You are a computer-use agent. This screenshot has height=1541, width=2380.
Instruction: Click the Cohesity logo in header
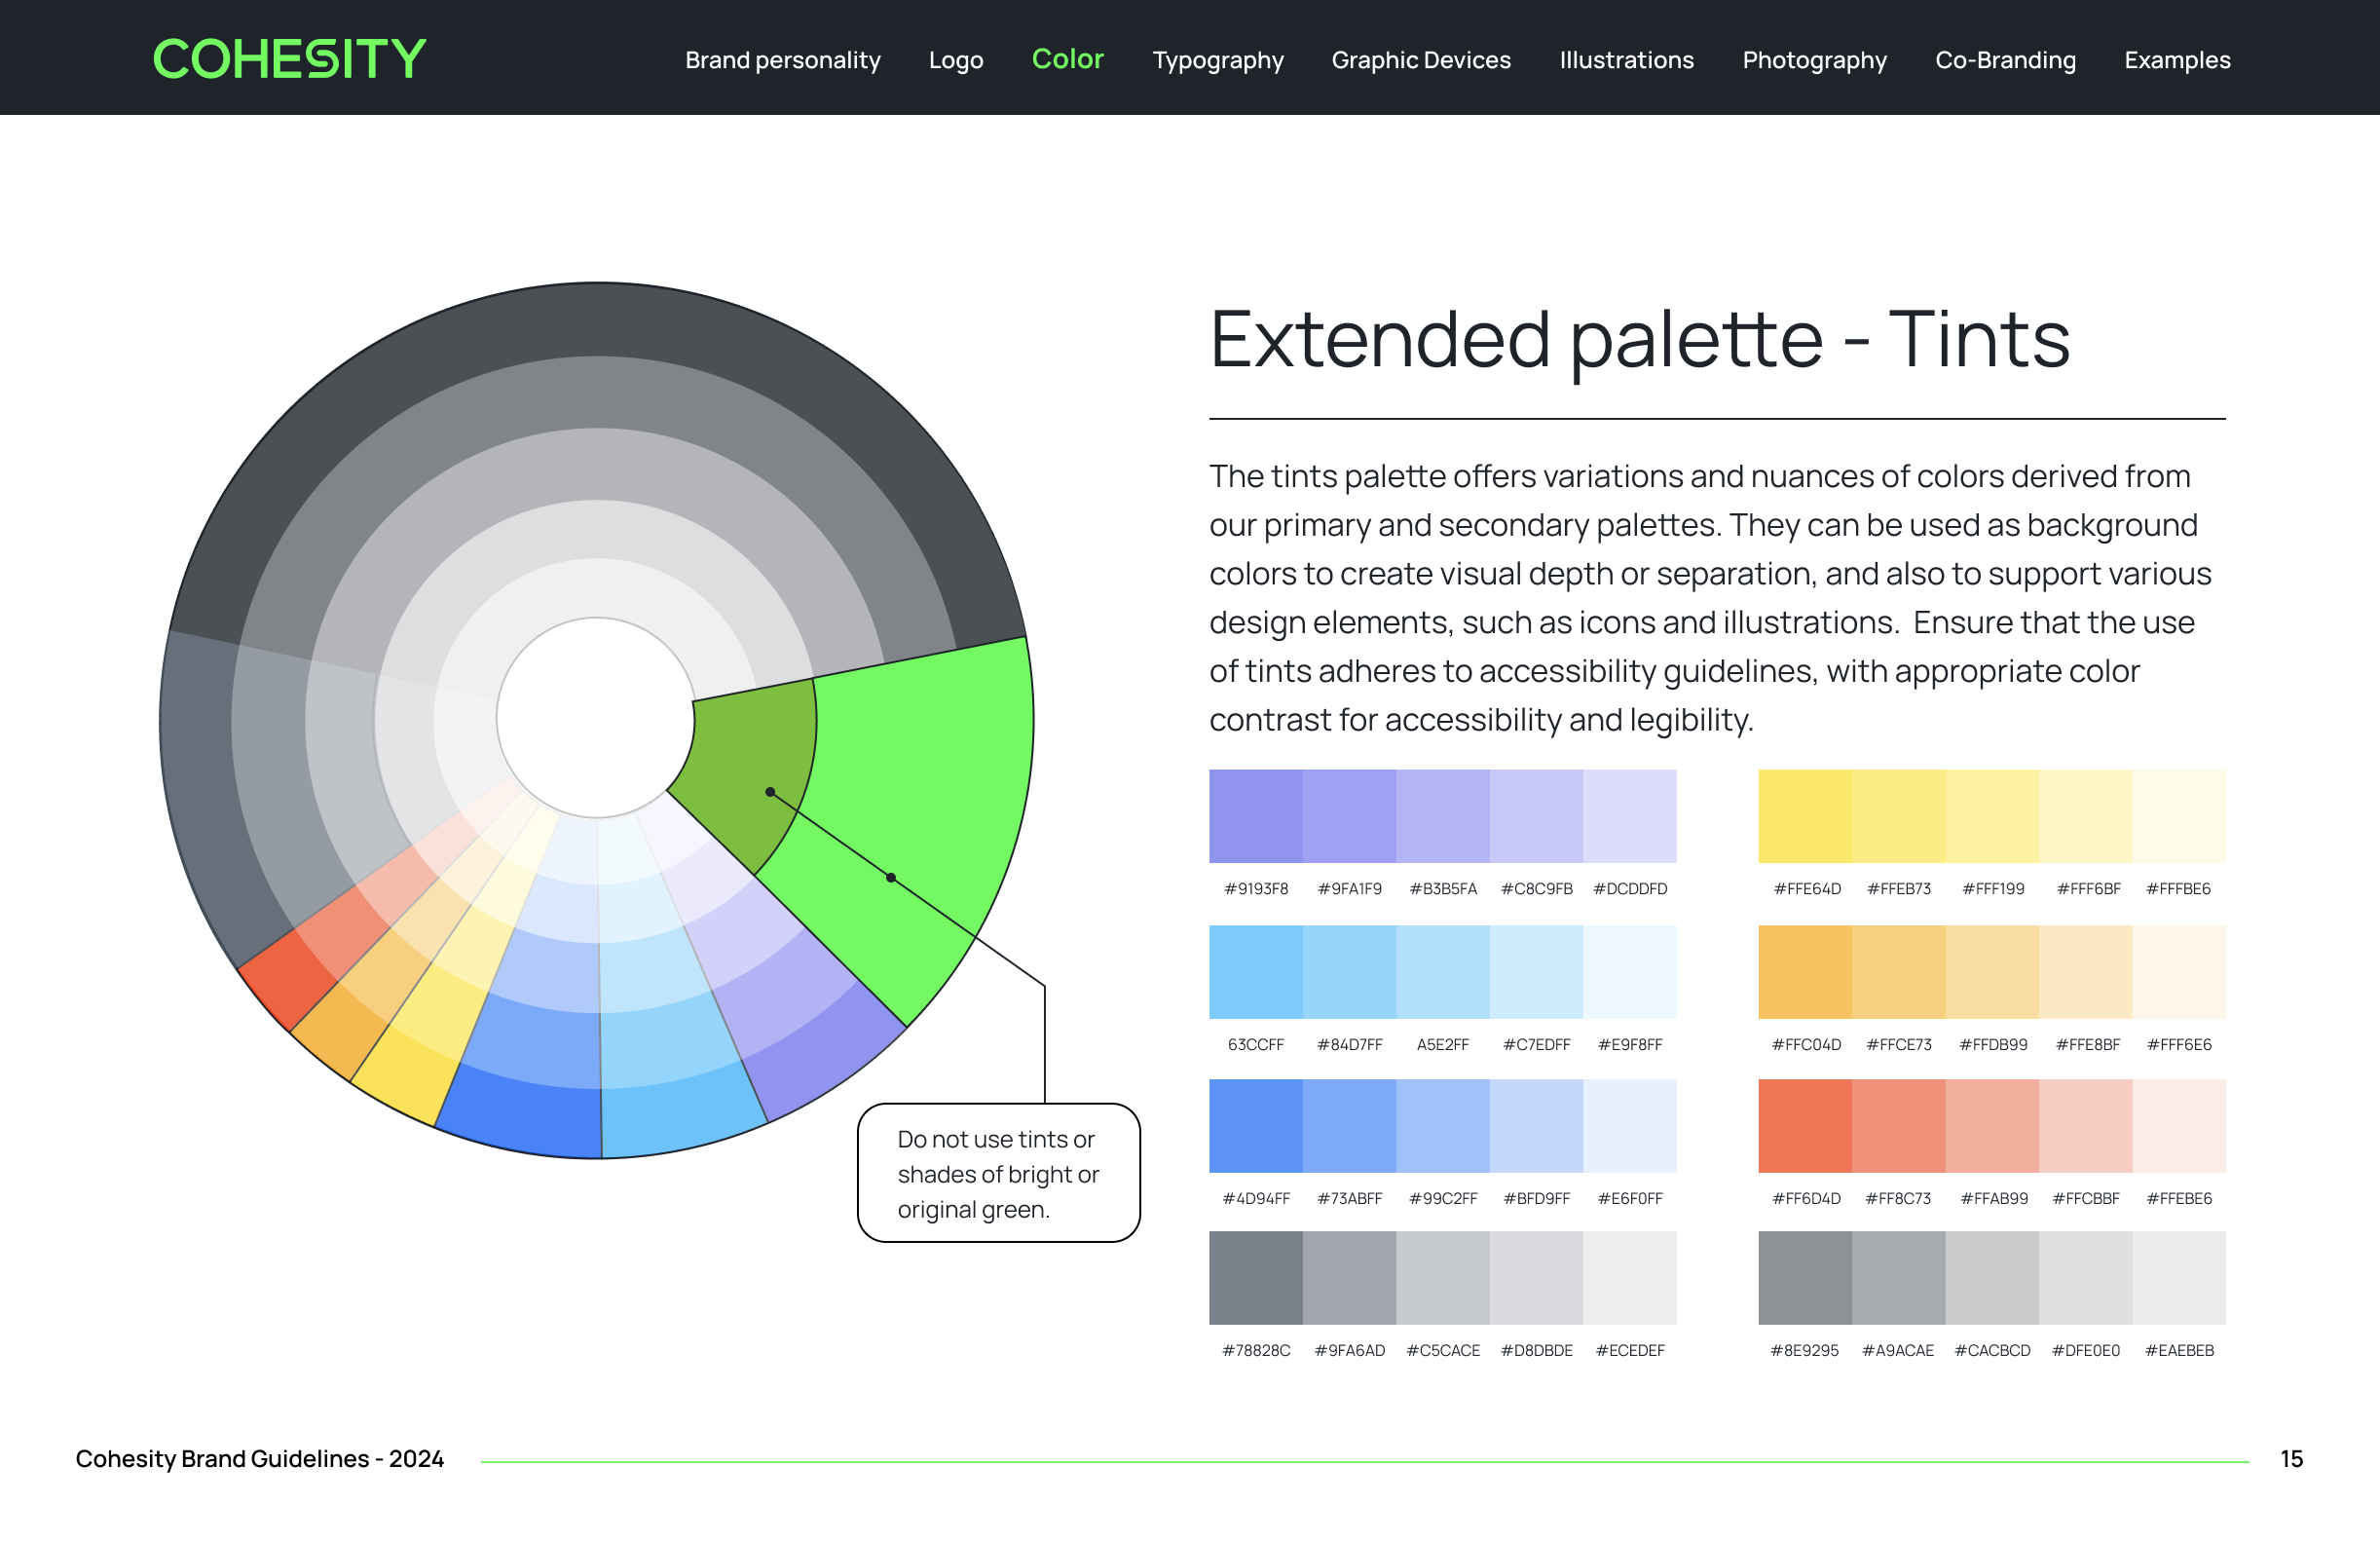tap(289, 58)
